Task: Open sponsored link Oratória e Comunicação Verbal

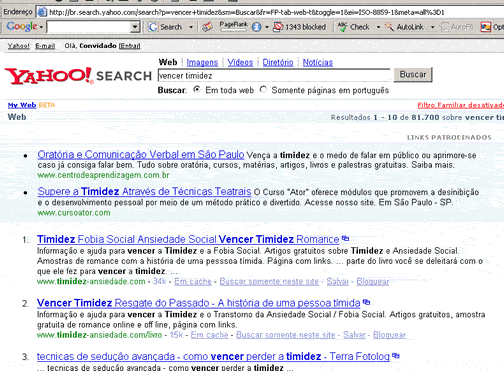Action: click(141, 155)
